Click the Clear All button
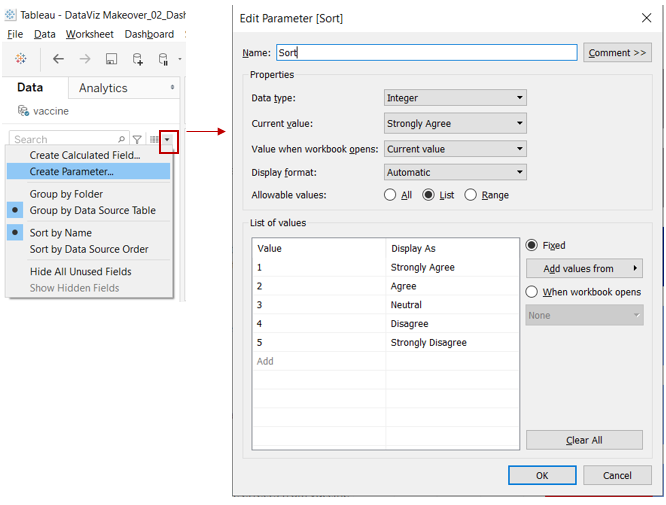 click(x=584, y=440)
